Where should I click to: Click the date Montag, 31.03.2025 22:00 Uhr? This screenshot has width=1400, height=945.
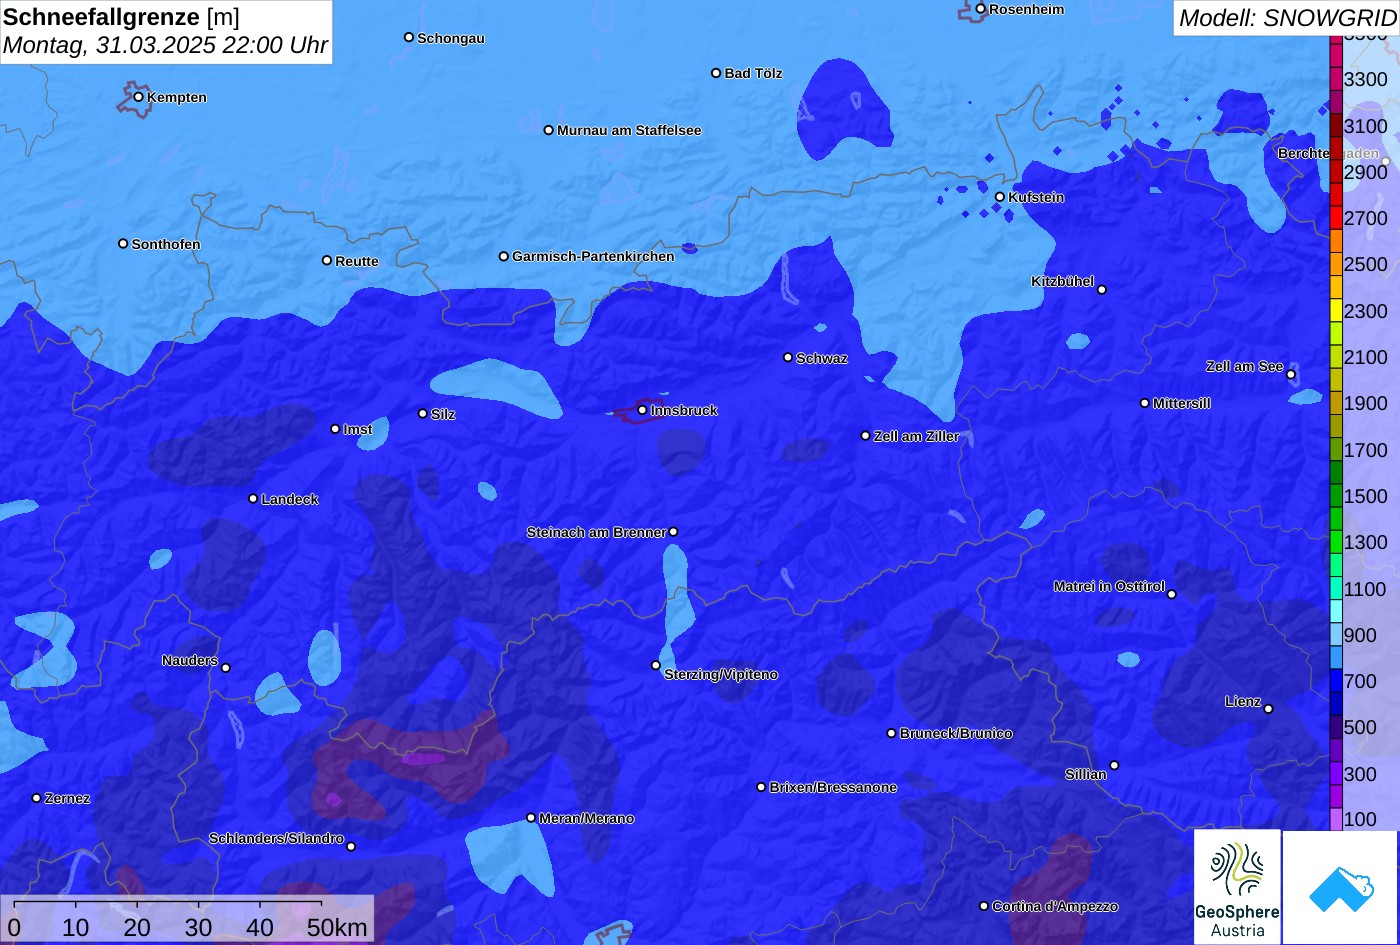pos(165,46)
